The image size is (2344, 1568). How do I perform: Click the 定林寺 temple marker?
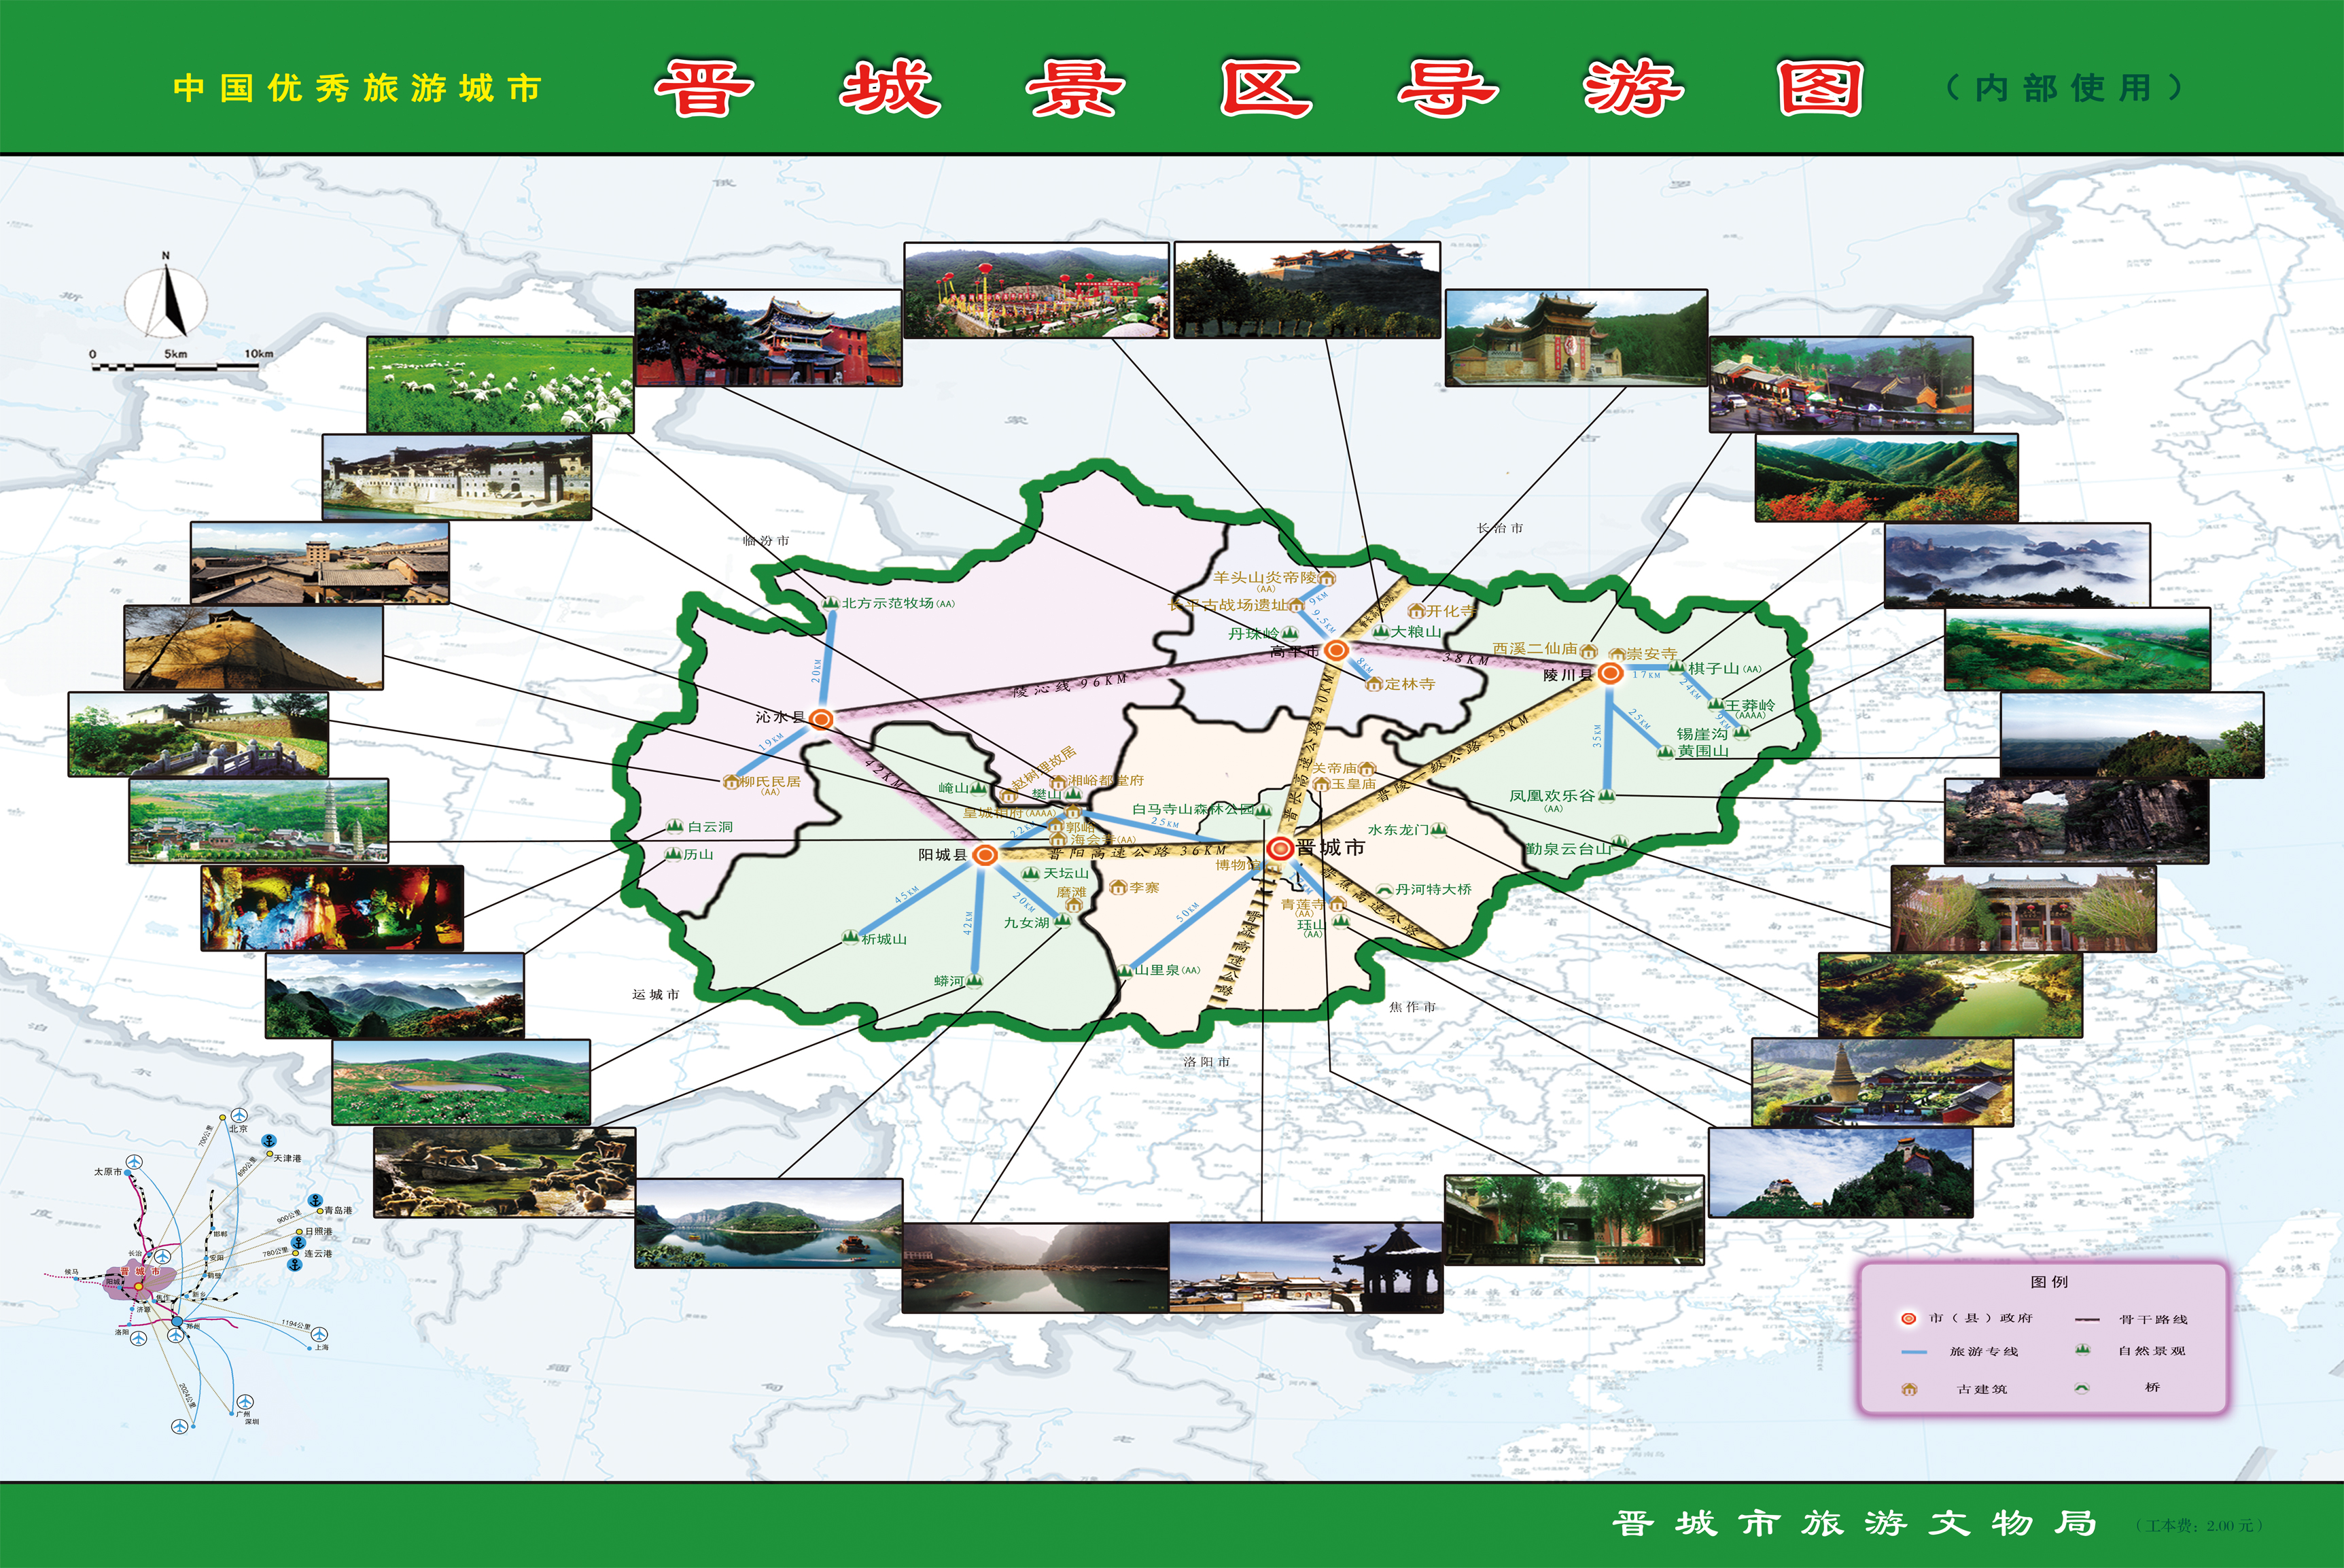point(1374,684)
